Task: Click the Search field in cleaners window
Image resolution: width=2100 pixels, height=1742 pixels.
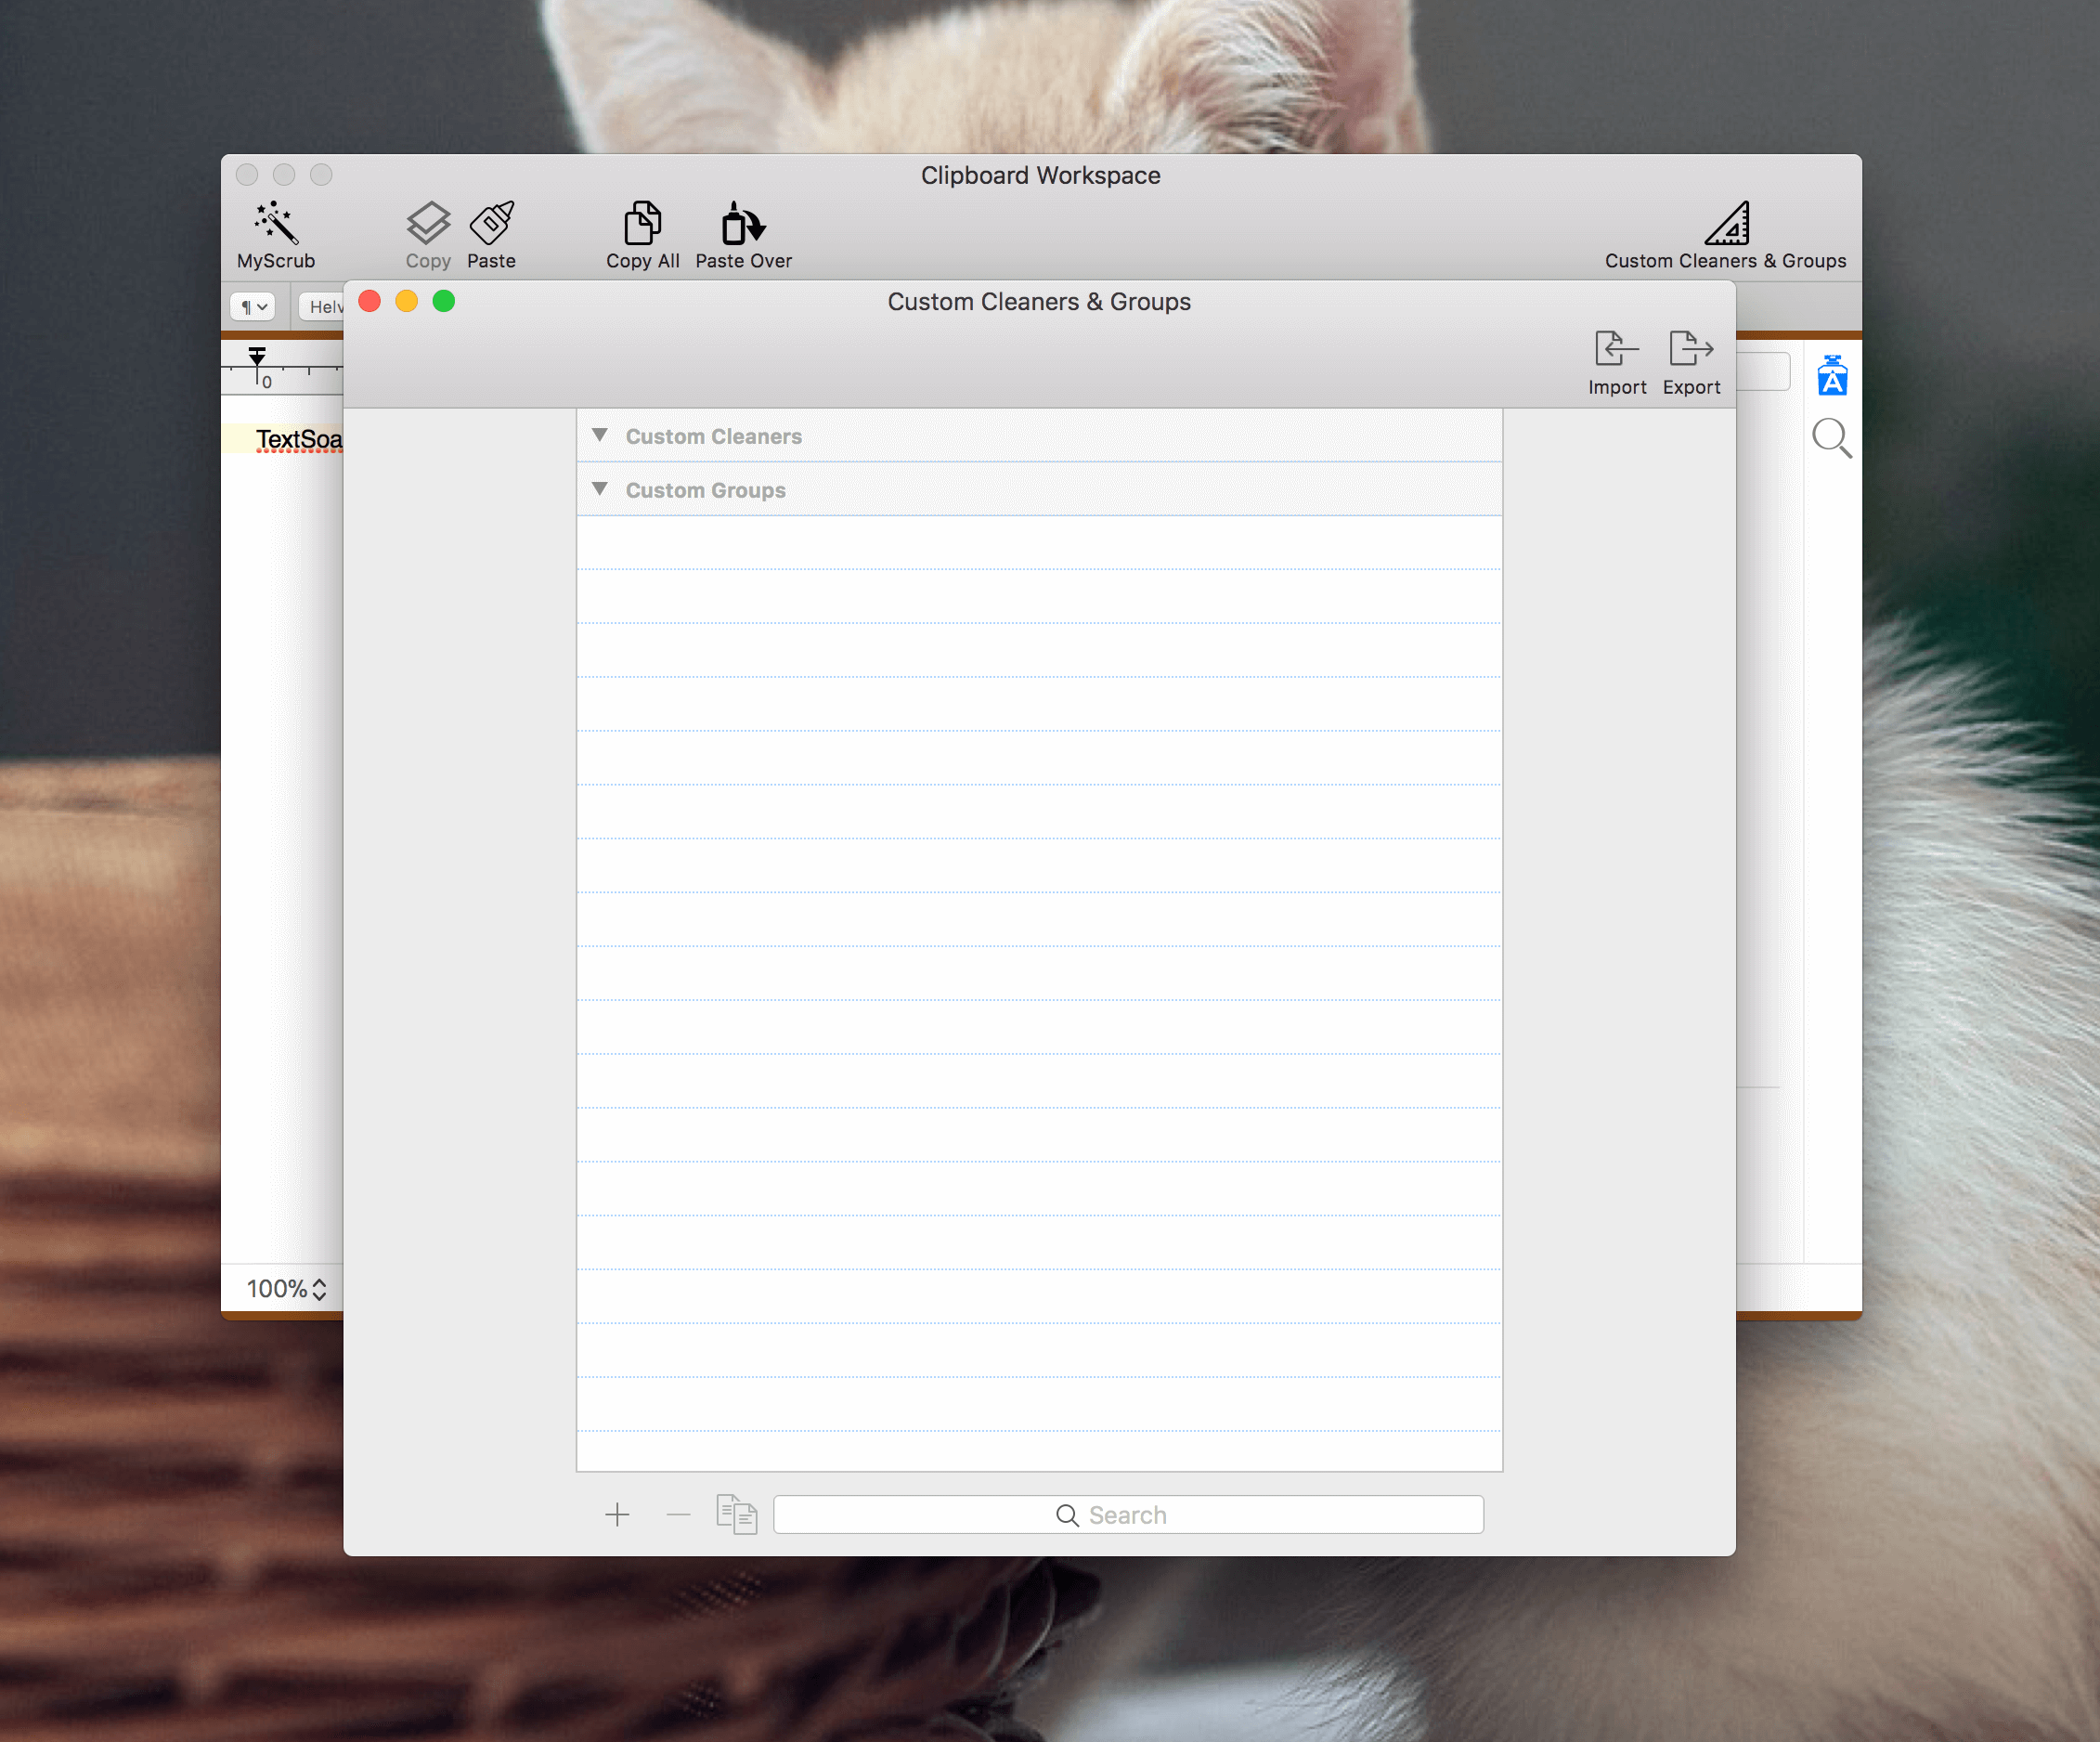Action: click(x=1128, y=1515)
